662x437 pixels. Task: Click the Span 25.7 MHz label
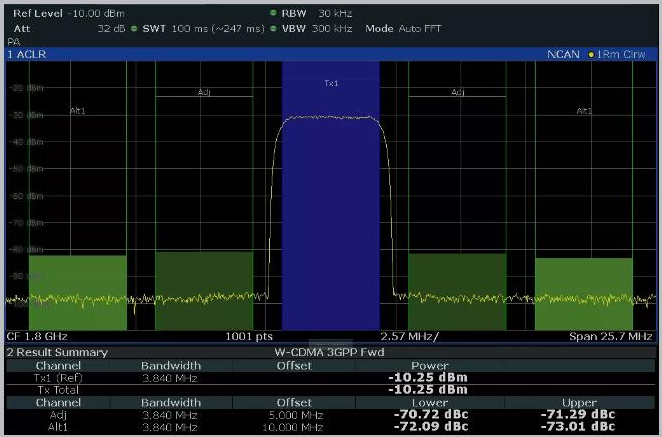click(x=610, y=337)
